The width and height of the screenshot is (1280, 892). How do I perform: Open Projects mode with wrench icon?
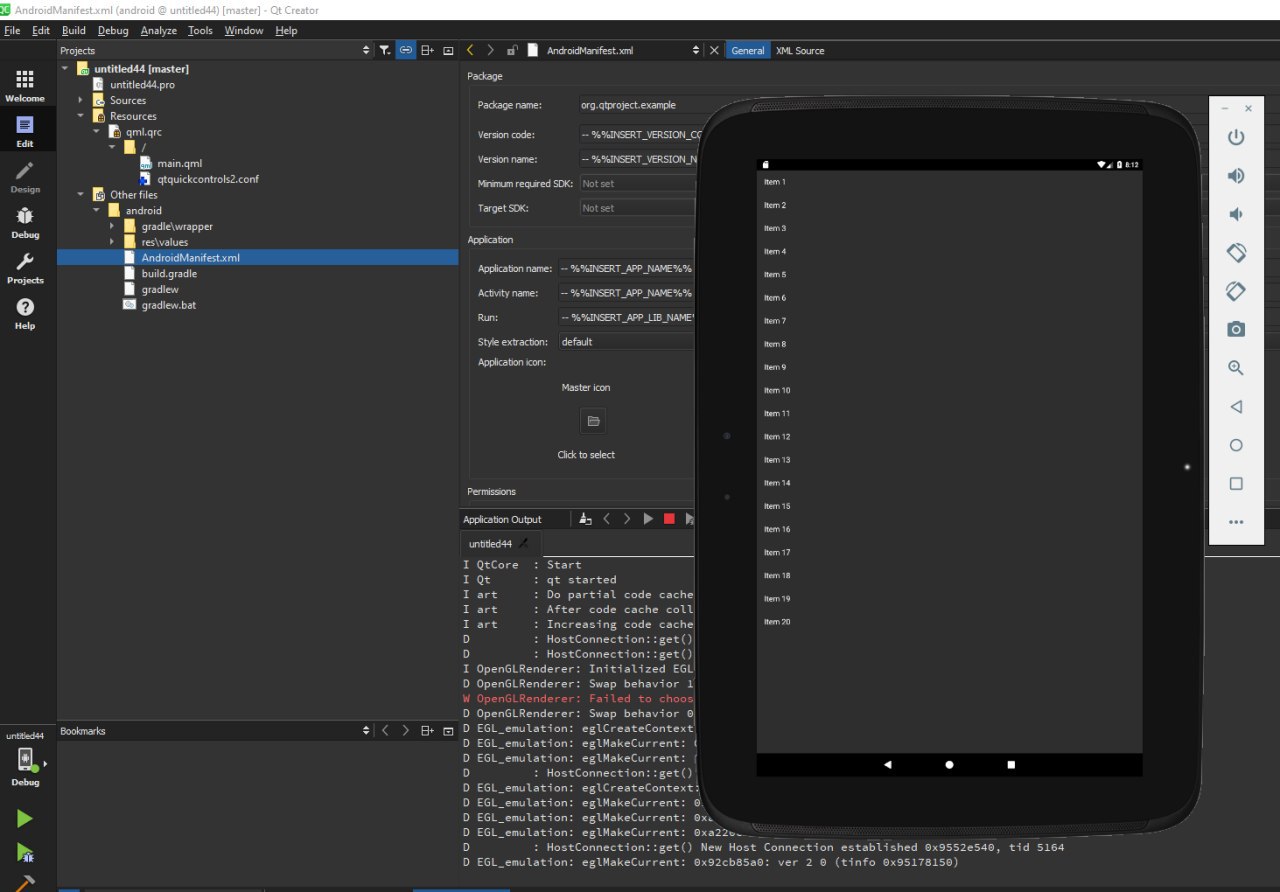point(25,268)
